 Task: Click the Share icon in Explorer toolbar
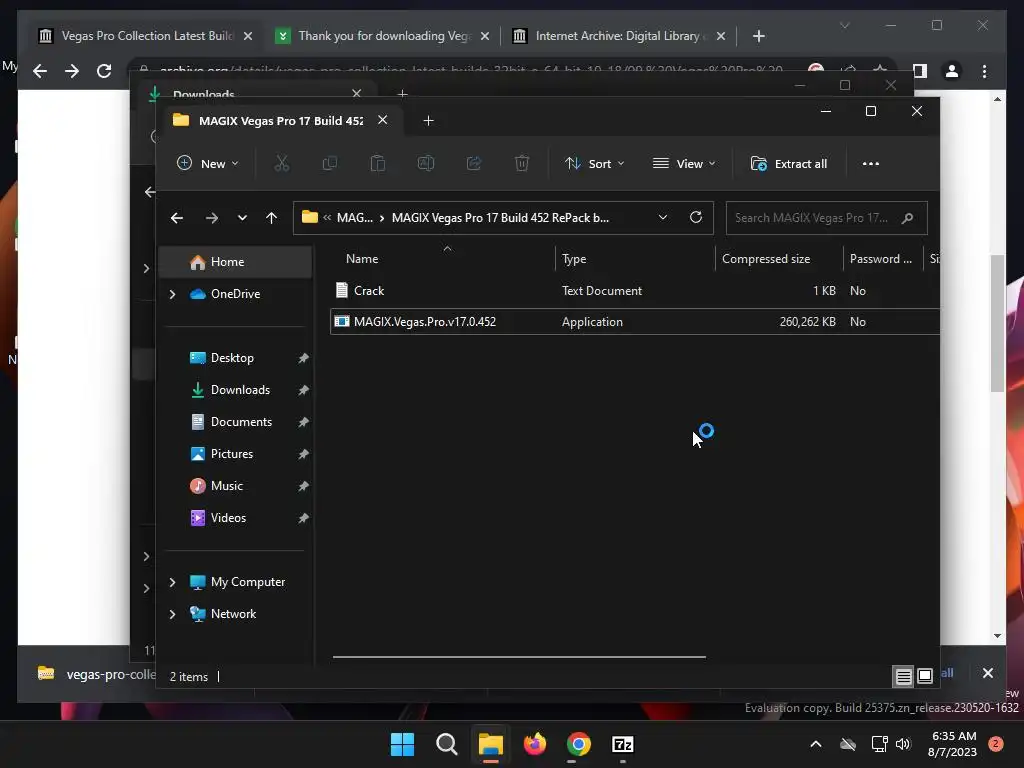[473, 163]
